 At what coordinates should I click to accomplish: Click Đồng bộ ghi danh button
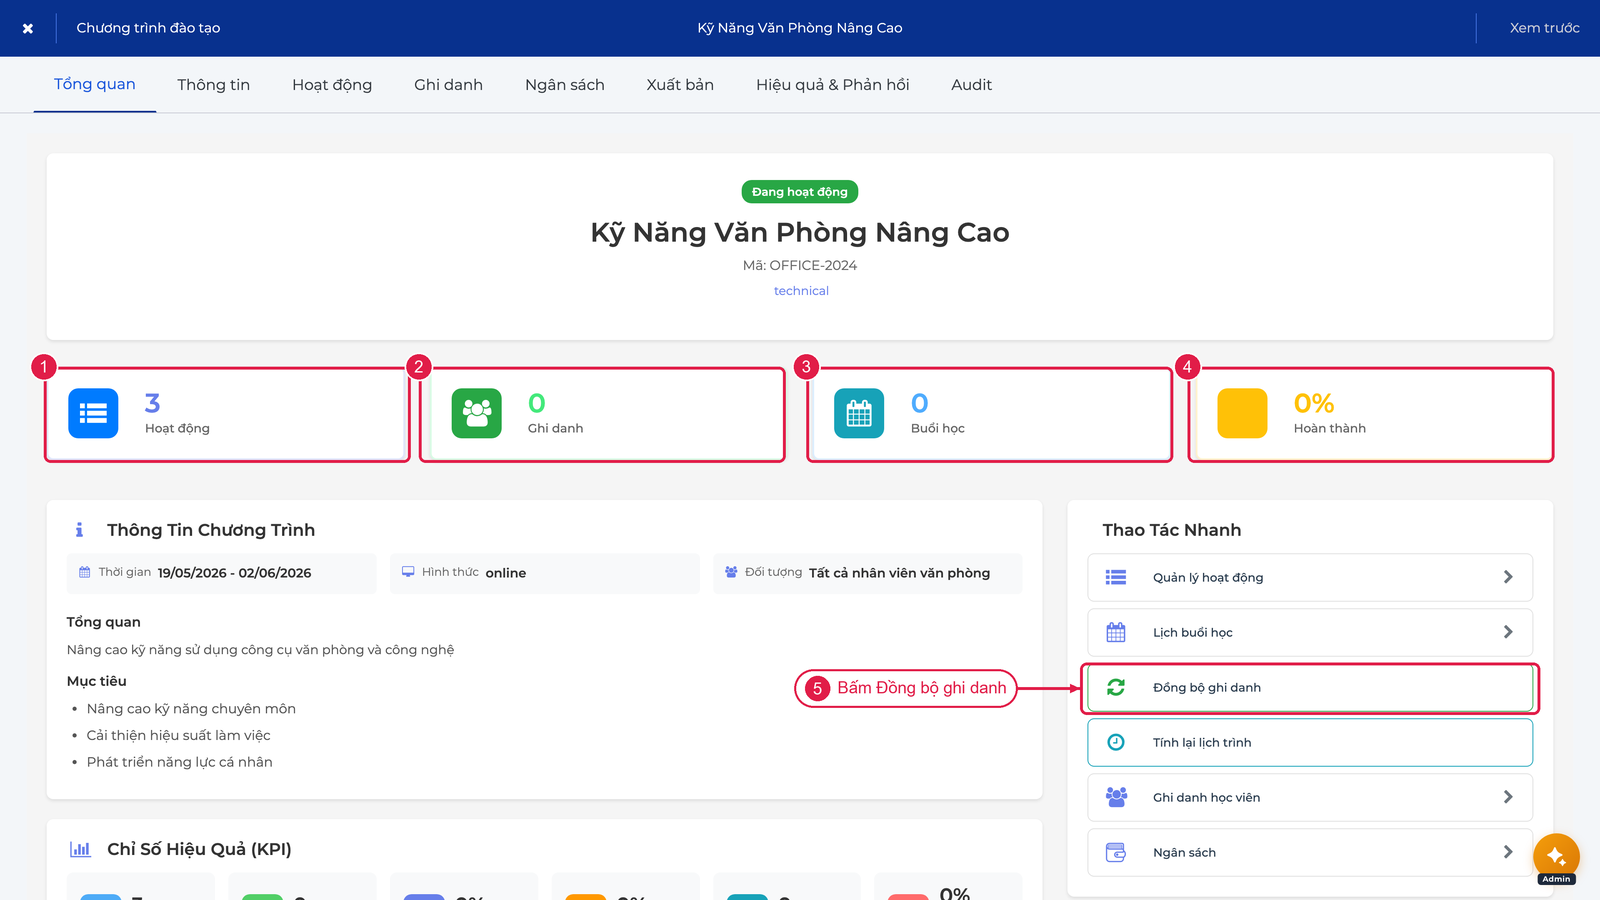point(1310,687)
